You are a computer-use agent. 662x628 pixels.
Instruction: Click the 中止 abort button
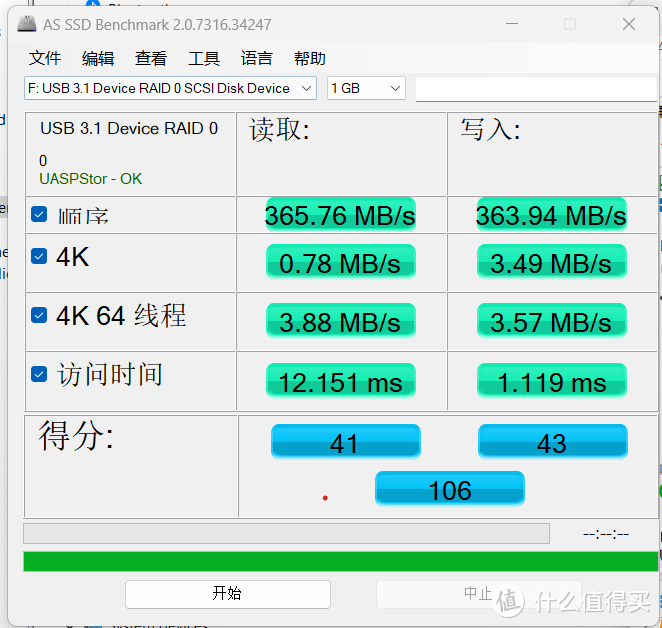478,593
